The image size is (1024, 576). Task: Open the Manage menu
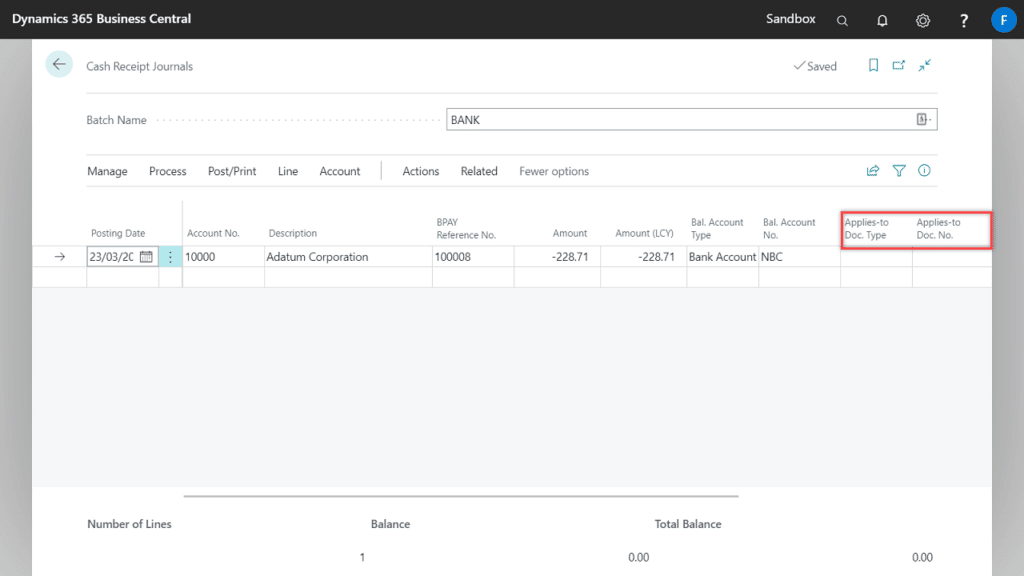click(x=107, y=171)
